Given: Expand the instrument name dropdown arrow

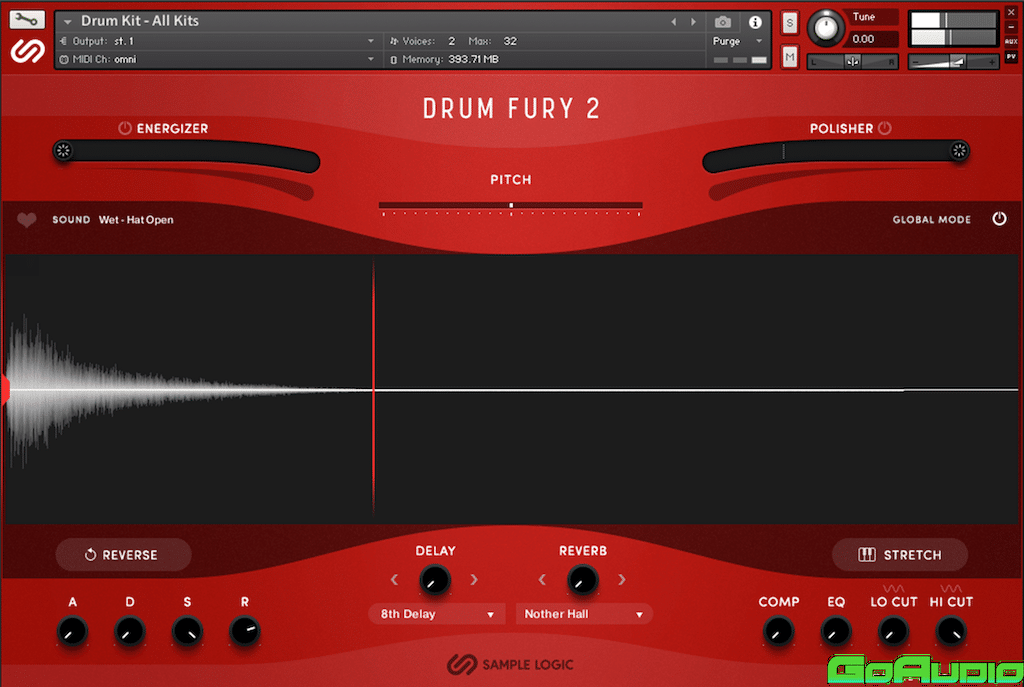Looking at the screenshot, I should 67,22.
